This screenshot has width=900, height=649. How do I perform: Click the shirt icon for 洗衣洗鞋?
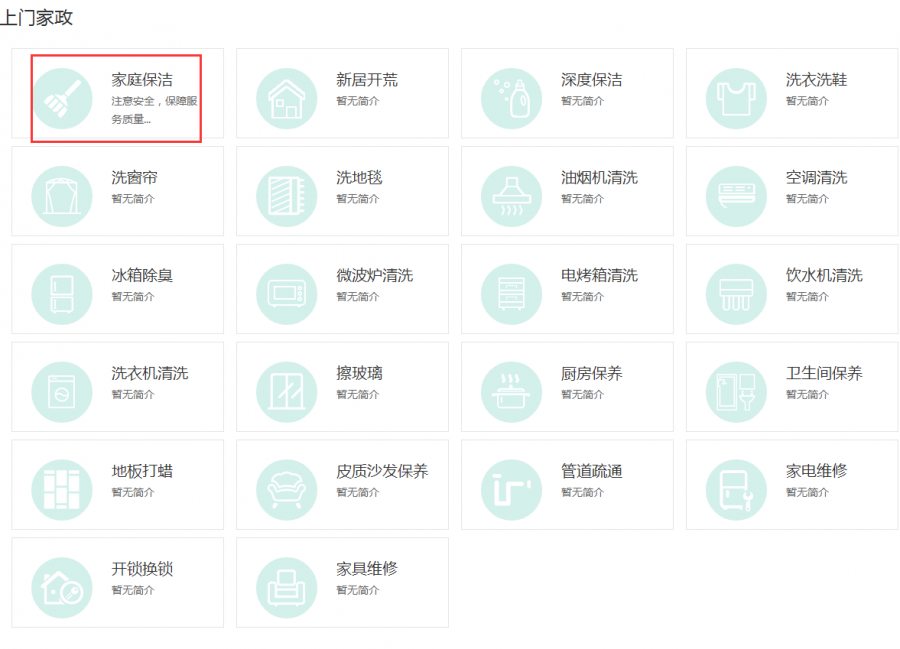(x=736, y=99)
